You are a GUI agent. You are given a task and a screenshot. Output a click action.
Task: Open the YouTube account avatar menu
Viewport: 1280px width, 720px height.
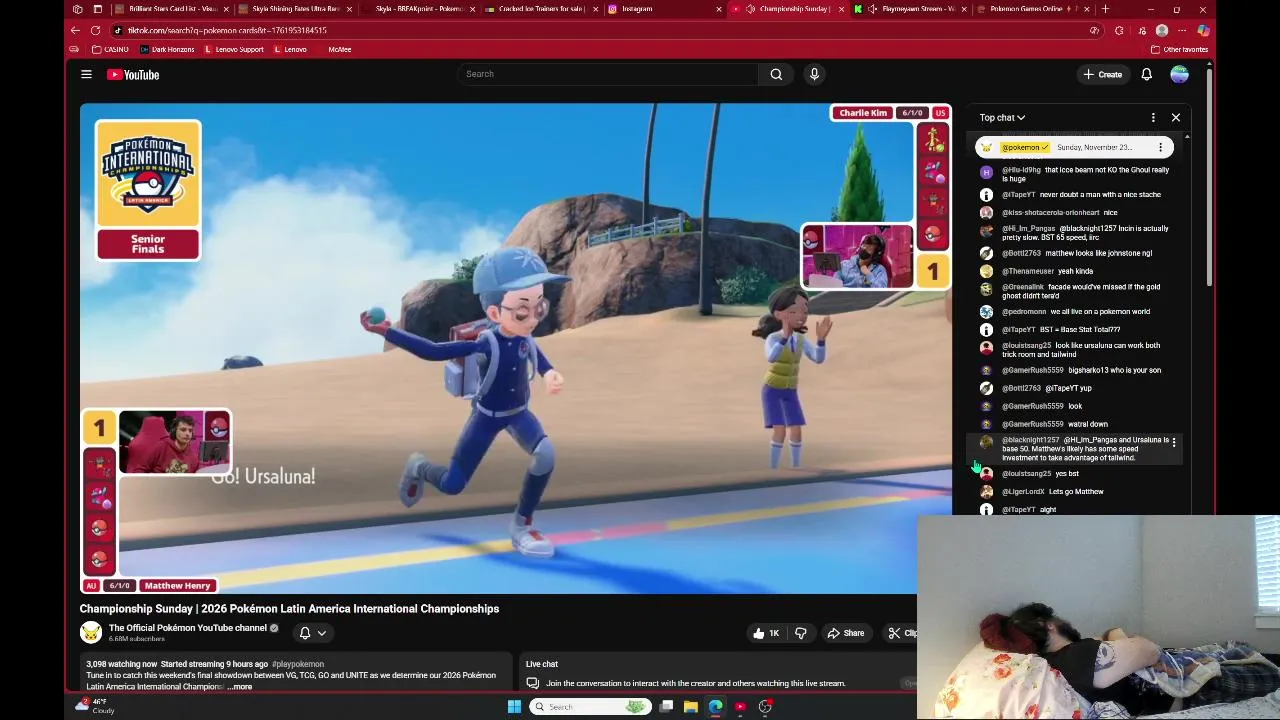click(x=1180, y=74)
